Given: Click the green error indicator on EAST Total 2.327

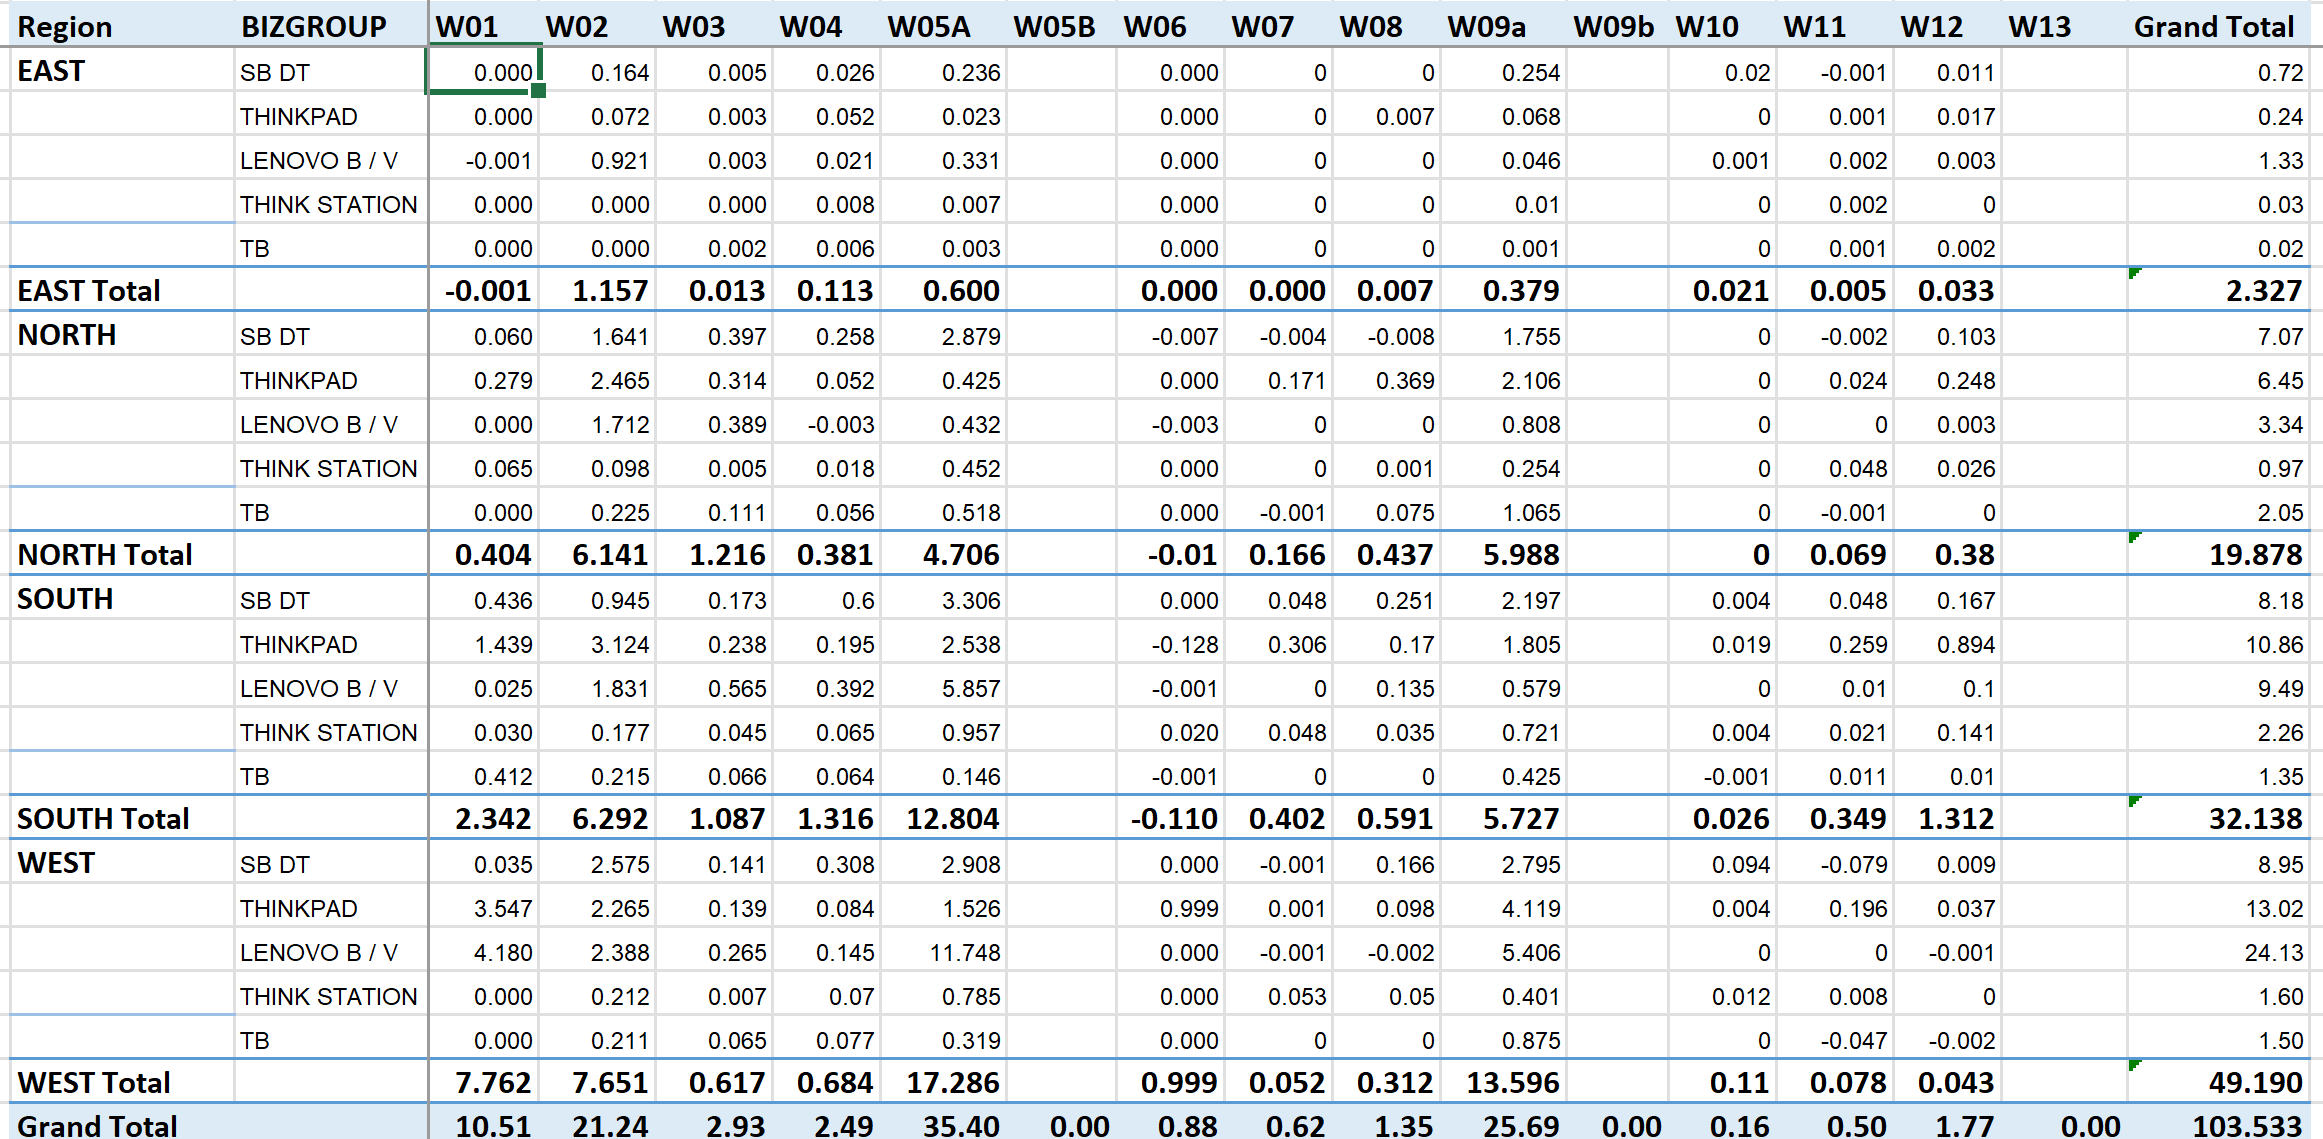Looking at the screenshot, I should (2134, 273).
